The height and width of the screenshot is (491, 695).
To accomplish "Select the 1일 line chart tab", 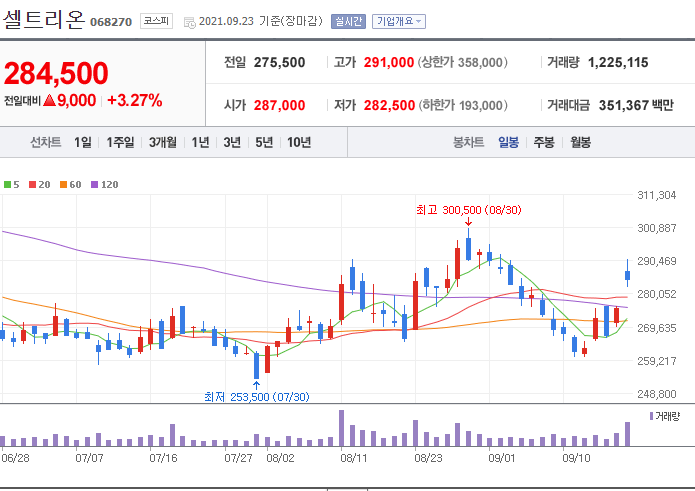I will [83, 142].
